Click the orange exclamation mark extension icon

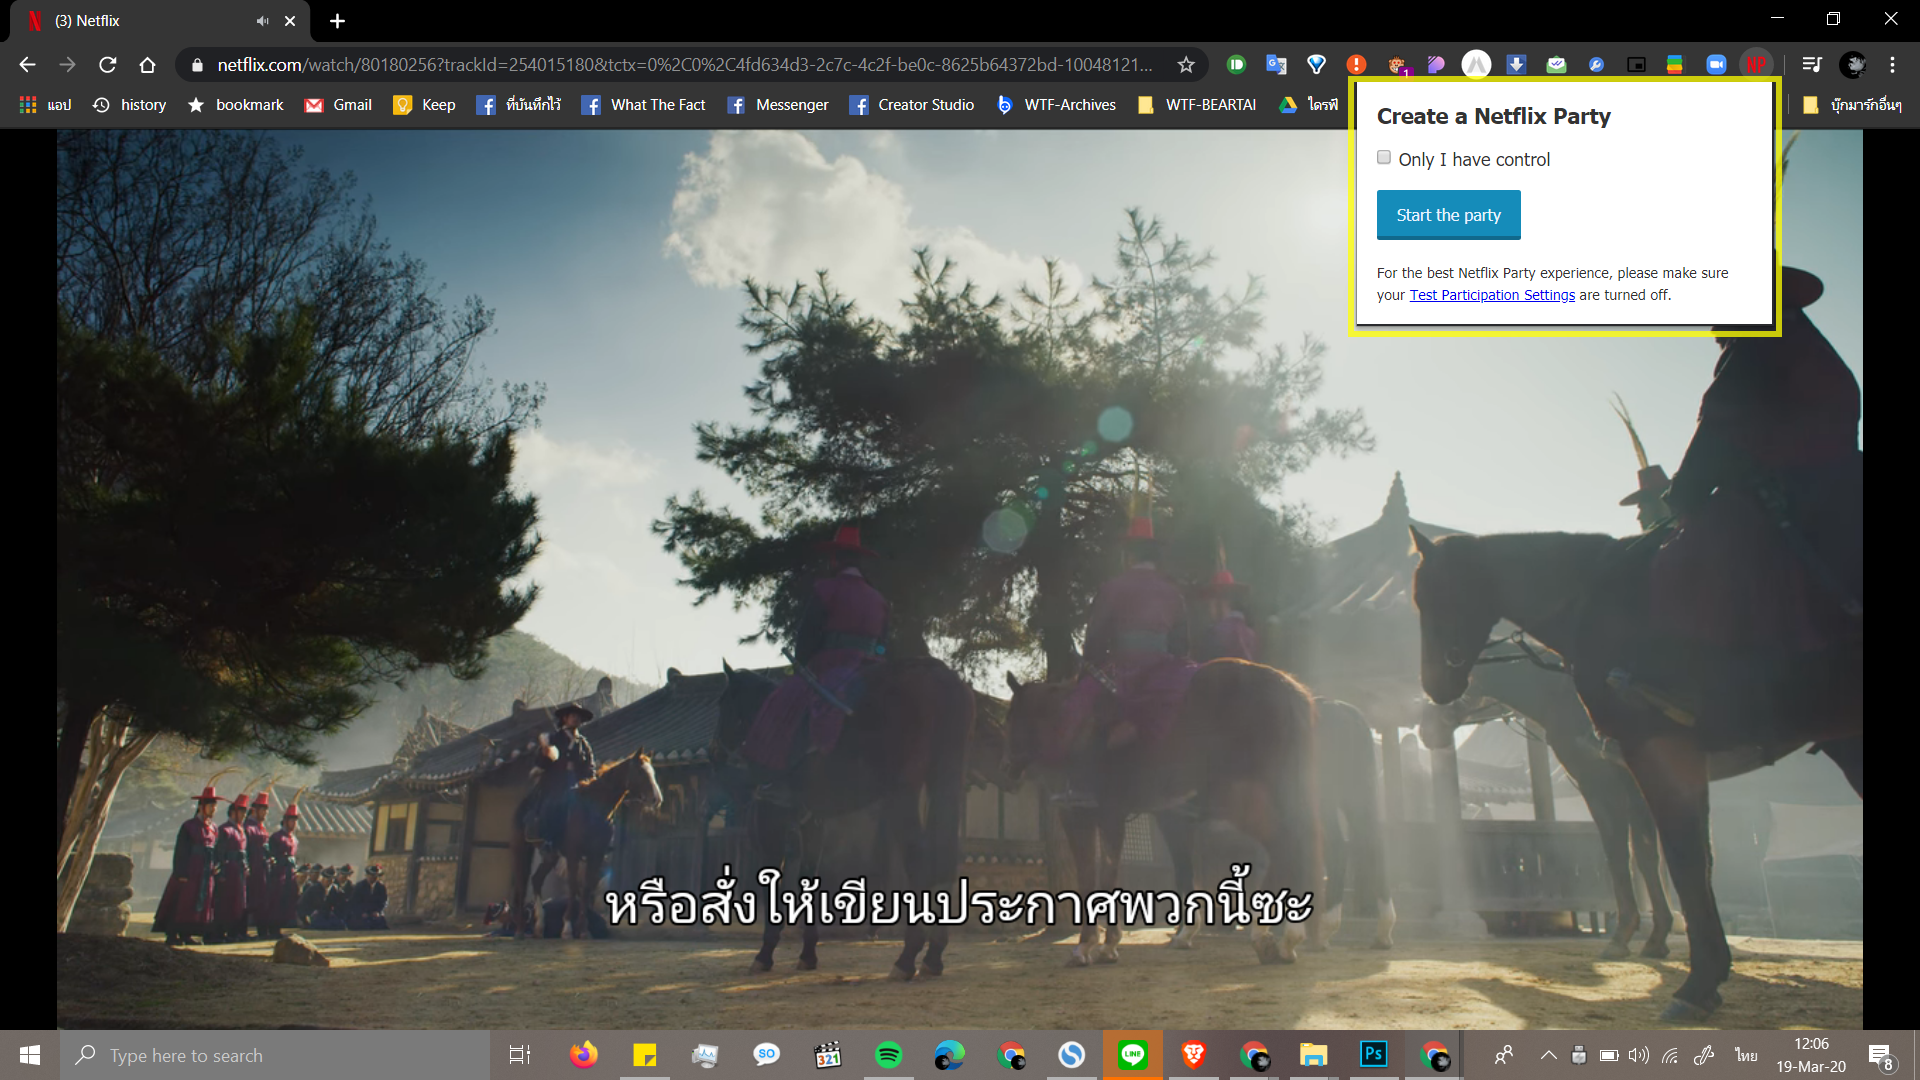point(1356,65)
